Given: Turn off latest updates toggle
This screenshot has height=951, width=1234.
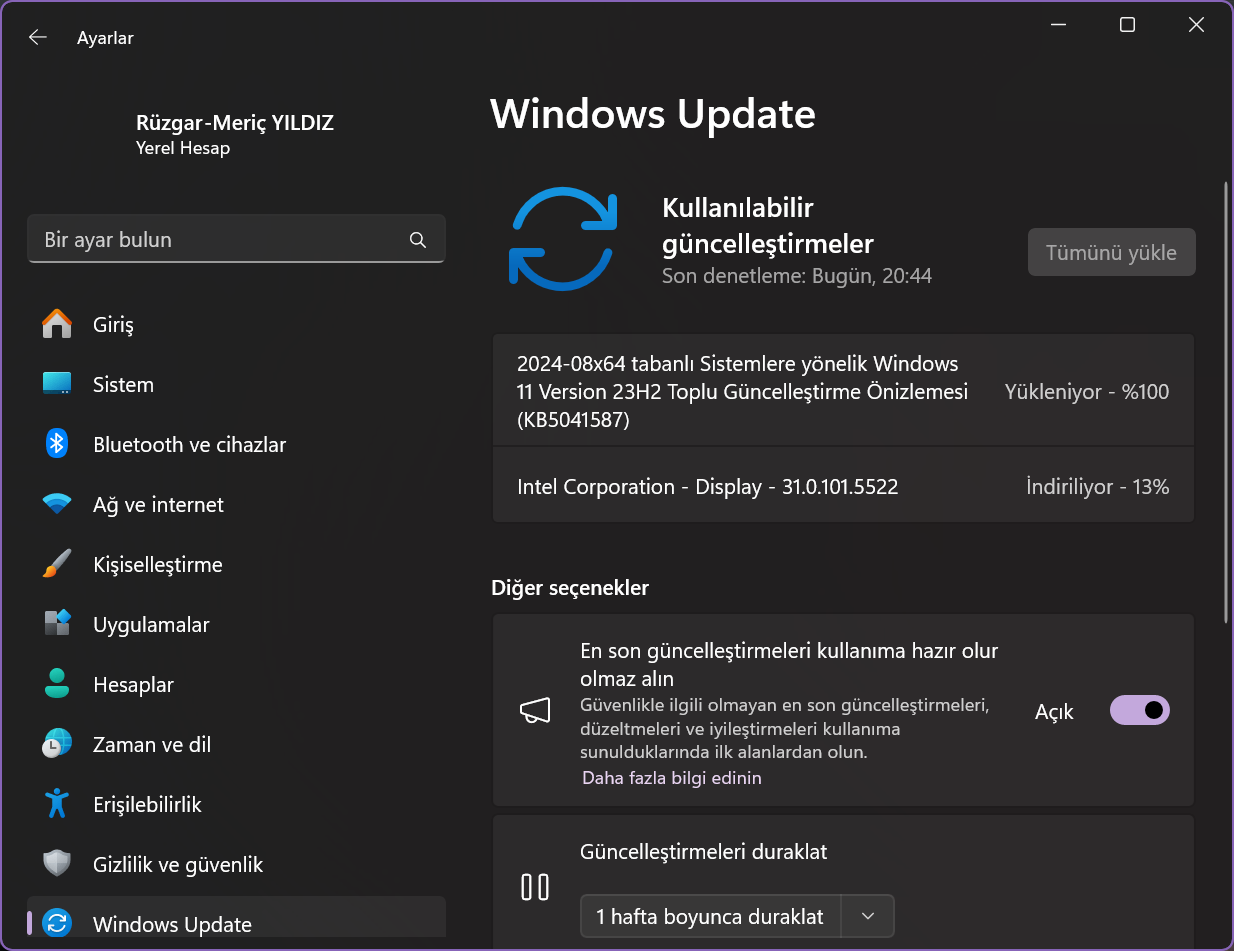Looking at the screenshot, I should pyautogui.click(x=1140, y=710).
